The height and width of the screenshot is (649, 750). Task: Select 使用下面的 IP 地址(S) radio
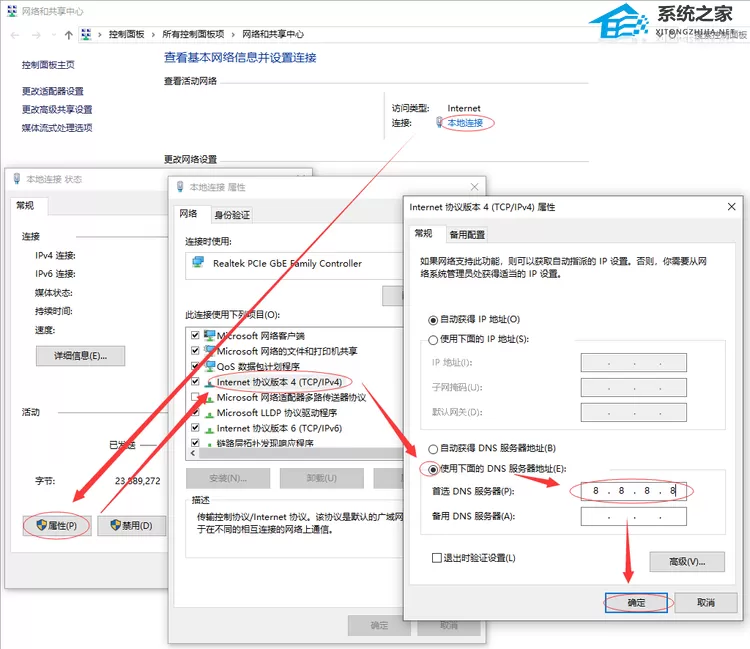coord(433,340)
